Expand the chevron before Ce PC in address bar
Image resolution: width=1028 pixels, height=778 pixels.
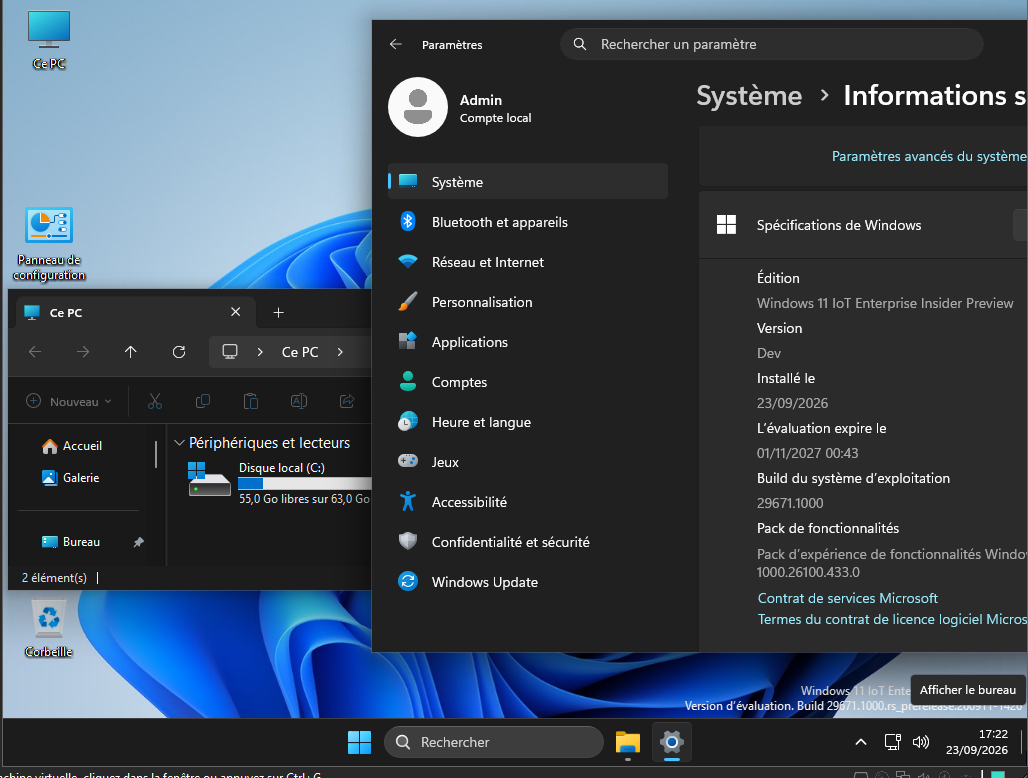(260, 352)
